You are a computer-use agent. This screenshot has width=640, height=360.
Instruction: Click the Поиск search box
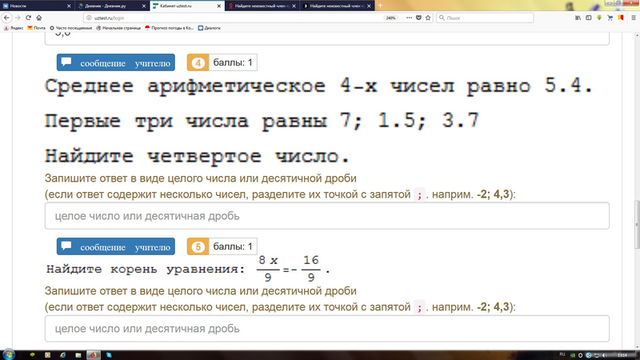(484, 18)
